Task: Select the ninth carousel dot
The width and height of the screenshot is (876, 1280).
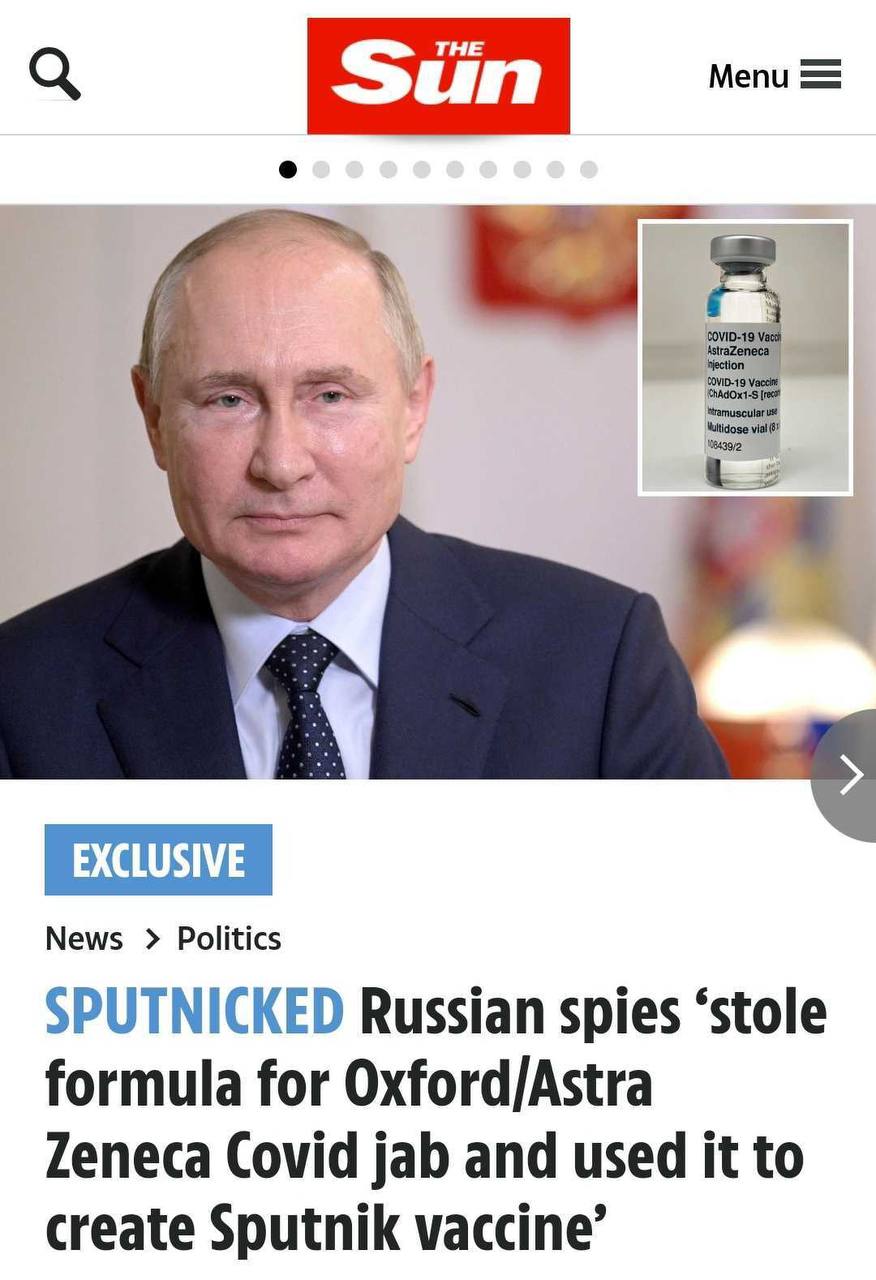Action: pyautogui.click(x=556, y=170)
